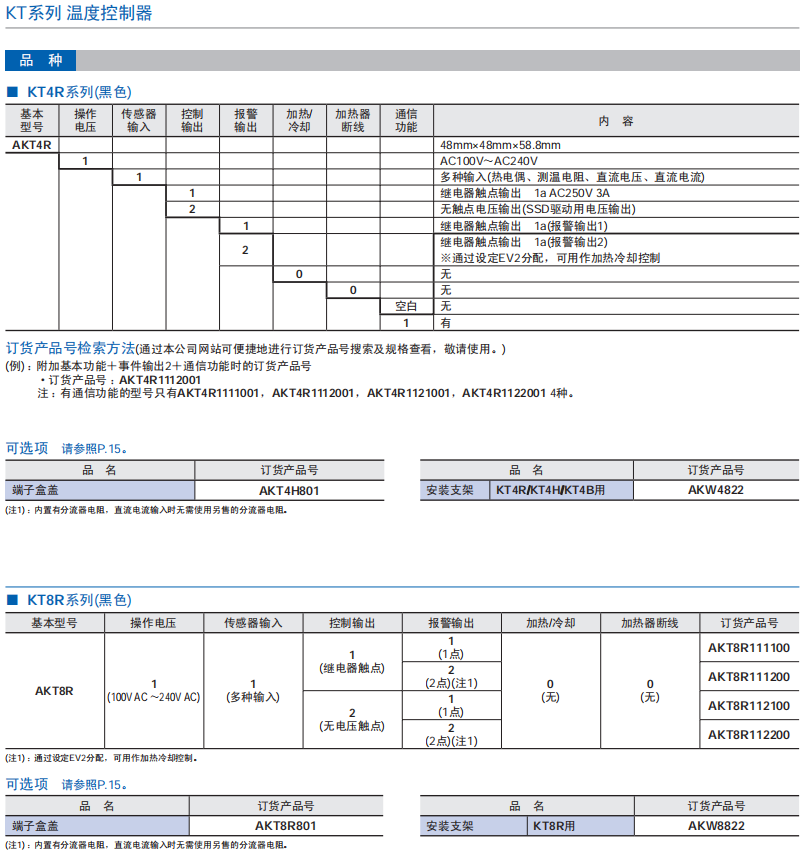Select order number AKT8R801
The height and width of the screenshot is (856, 802).
coord(285,826)
